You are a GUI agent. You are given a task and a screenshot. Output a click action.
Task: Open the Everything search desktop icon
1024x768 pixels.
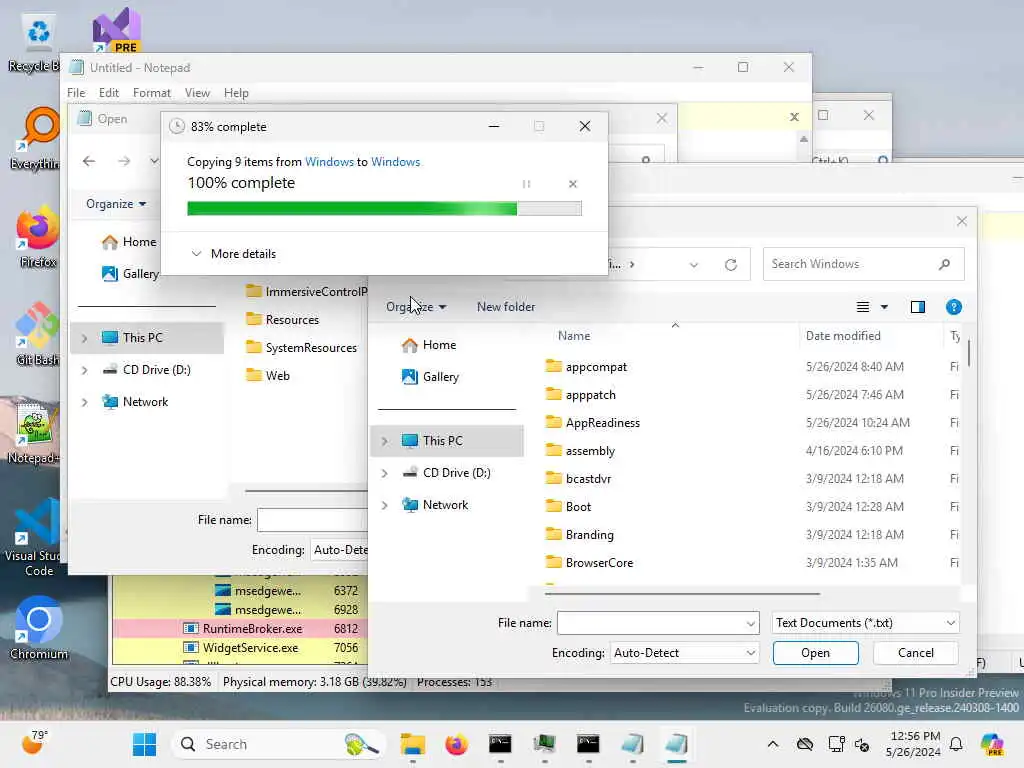[37, 138]
